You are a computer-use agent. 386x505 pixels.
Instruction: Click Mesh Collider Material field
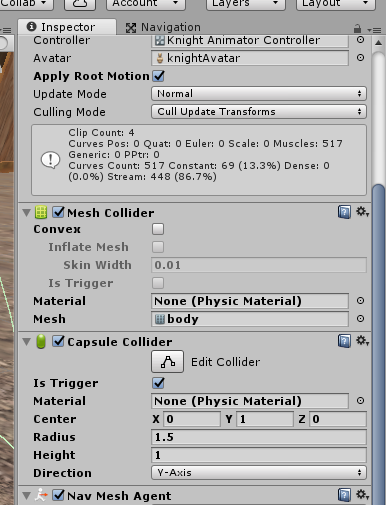pyautogui.click(x=250, y=301)
